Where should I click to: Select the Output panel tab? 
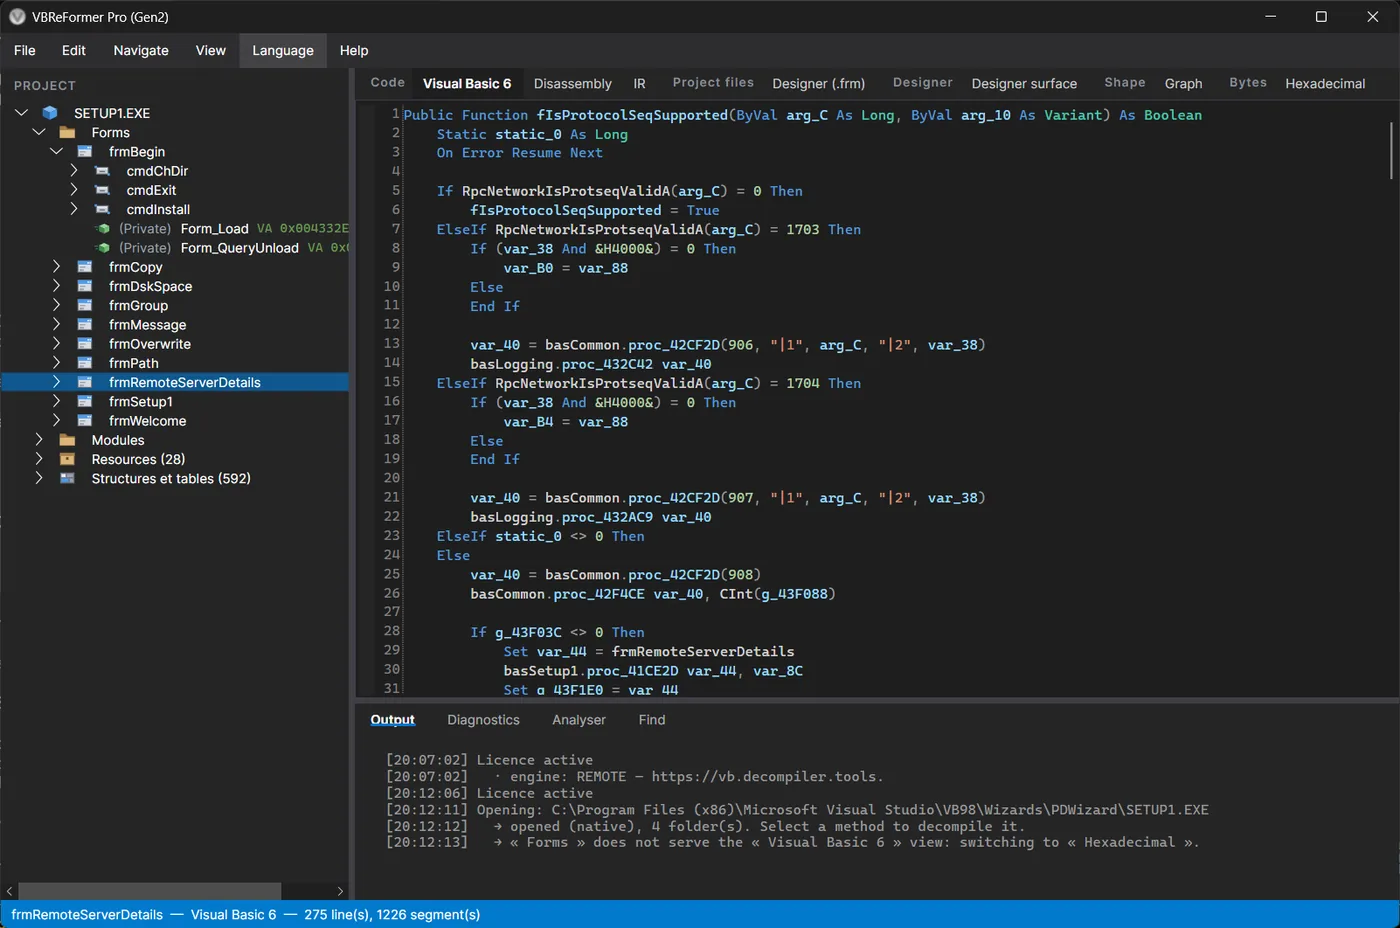click(x=392, y=720)
